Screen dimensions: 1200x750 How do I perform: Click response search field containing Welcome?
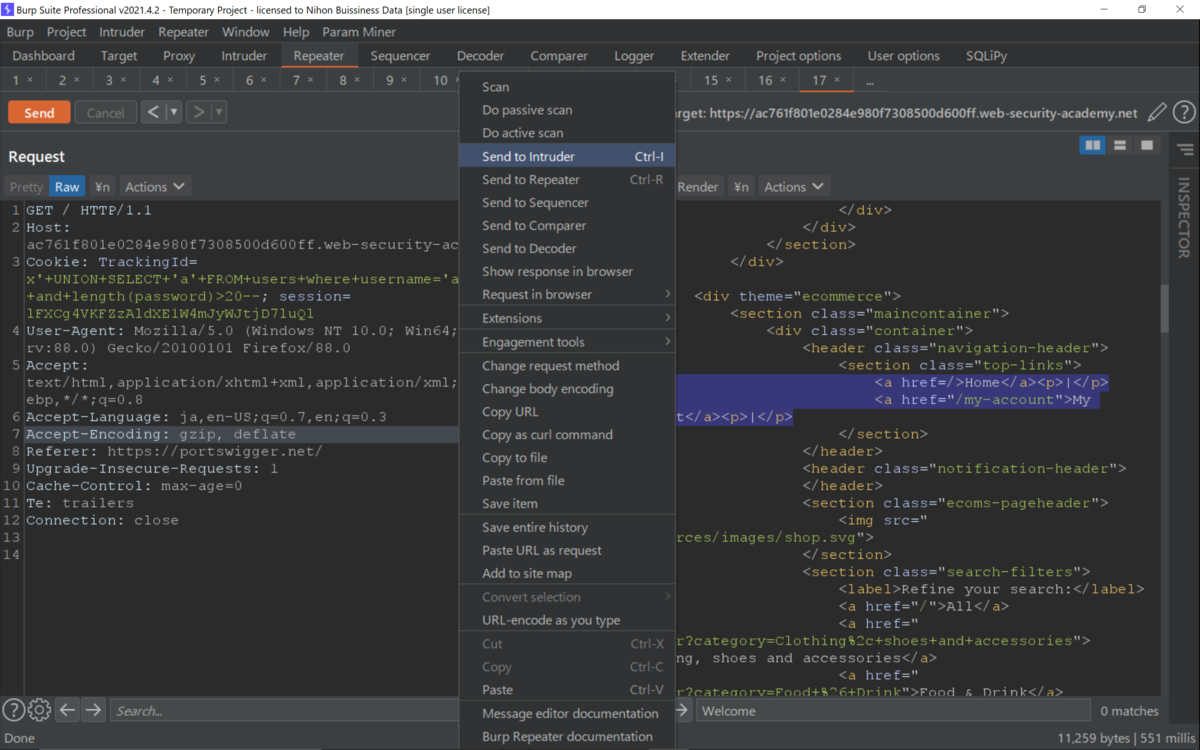(893, 711)
